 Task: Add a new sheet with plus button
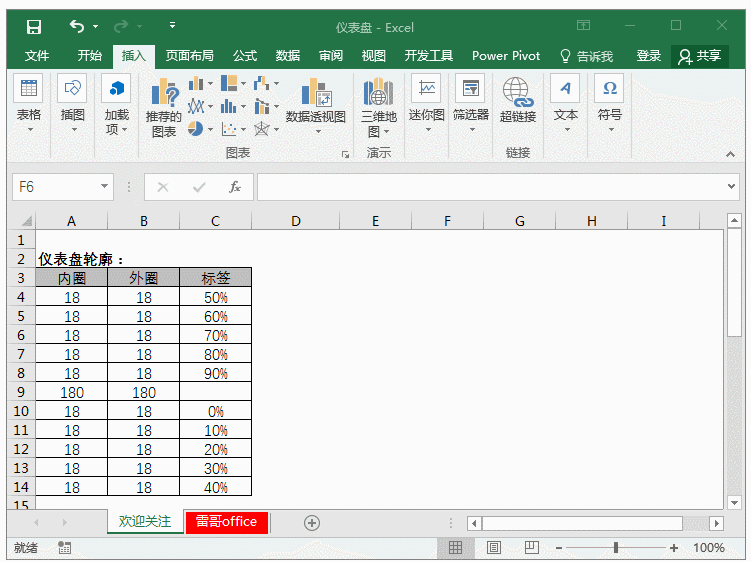point(312,523)
